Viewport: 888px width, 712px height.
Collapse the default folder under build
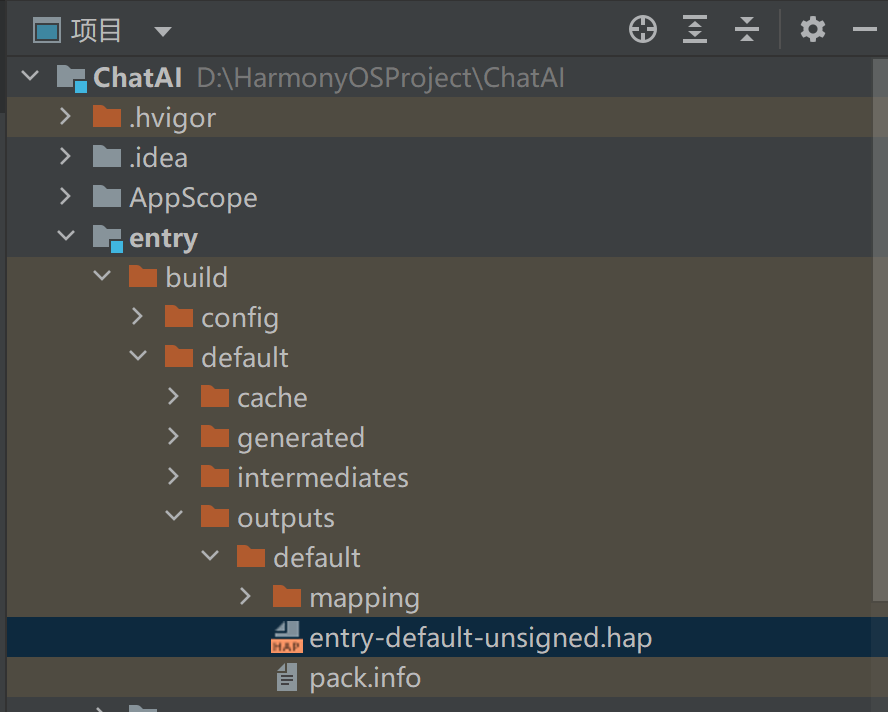[x=138, y=356]
